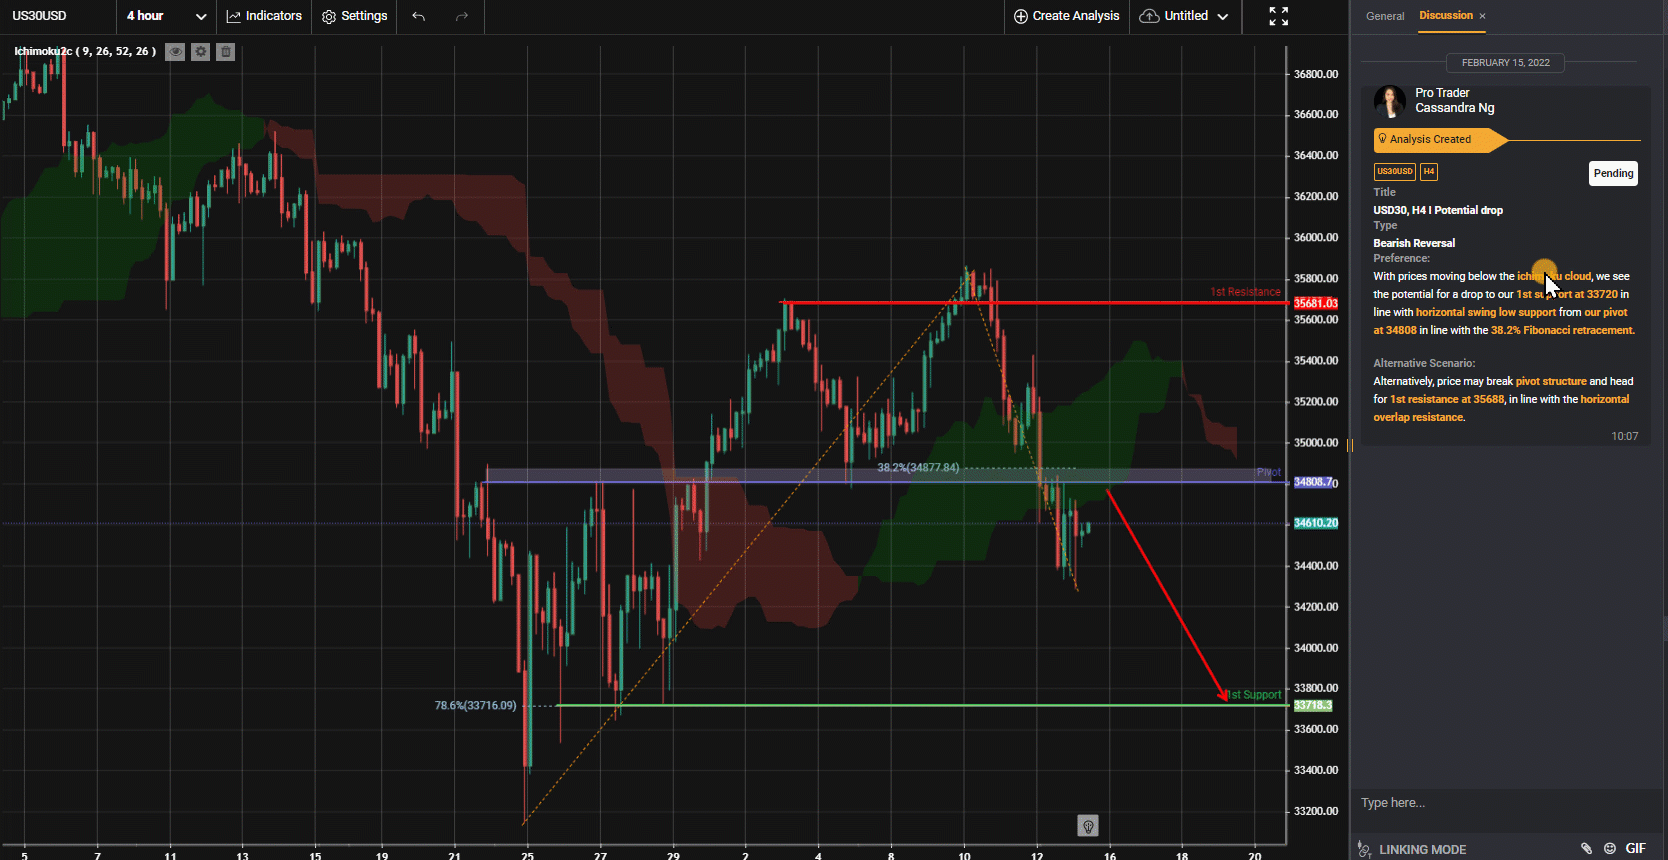The width and height of the screenshot is (1668, 860).
Task: Open the 4 hour timeframe dropdown
Action: 166,16
